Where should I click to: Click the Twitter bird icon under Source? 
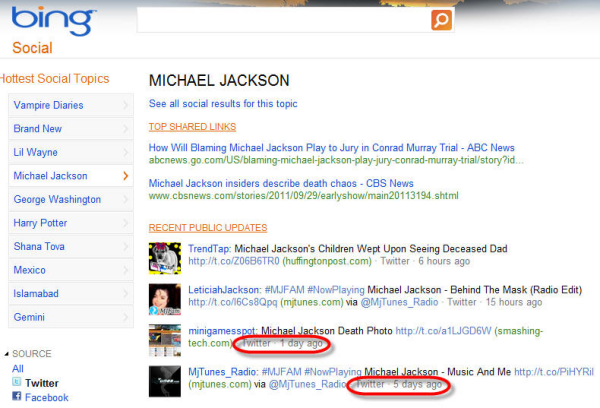[16, 382]
